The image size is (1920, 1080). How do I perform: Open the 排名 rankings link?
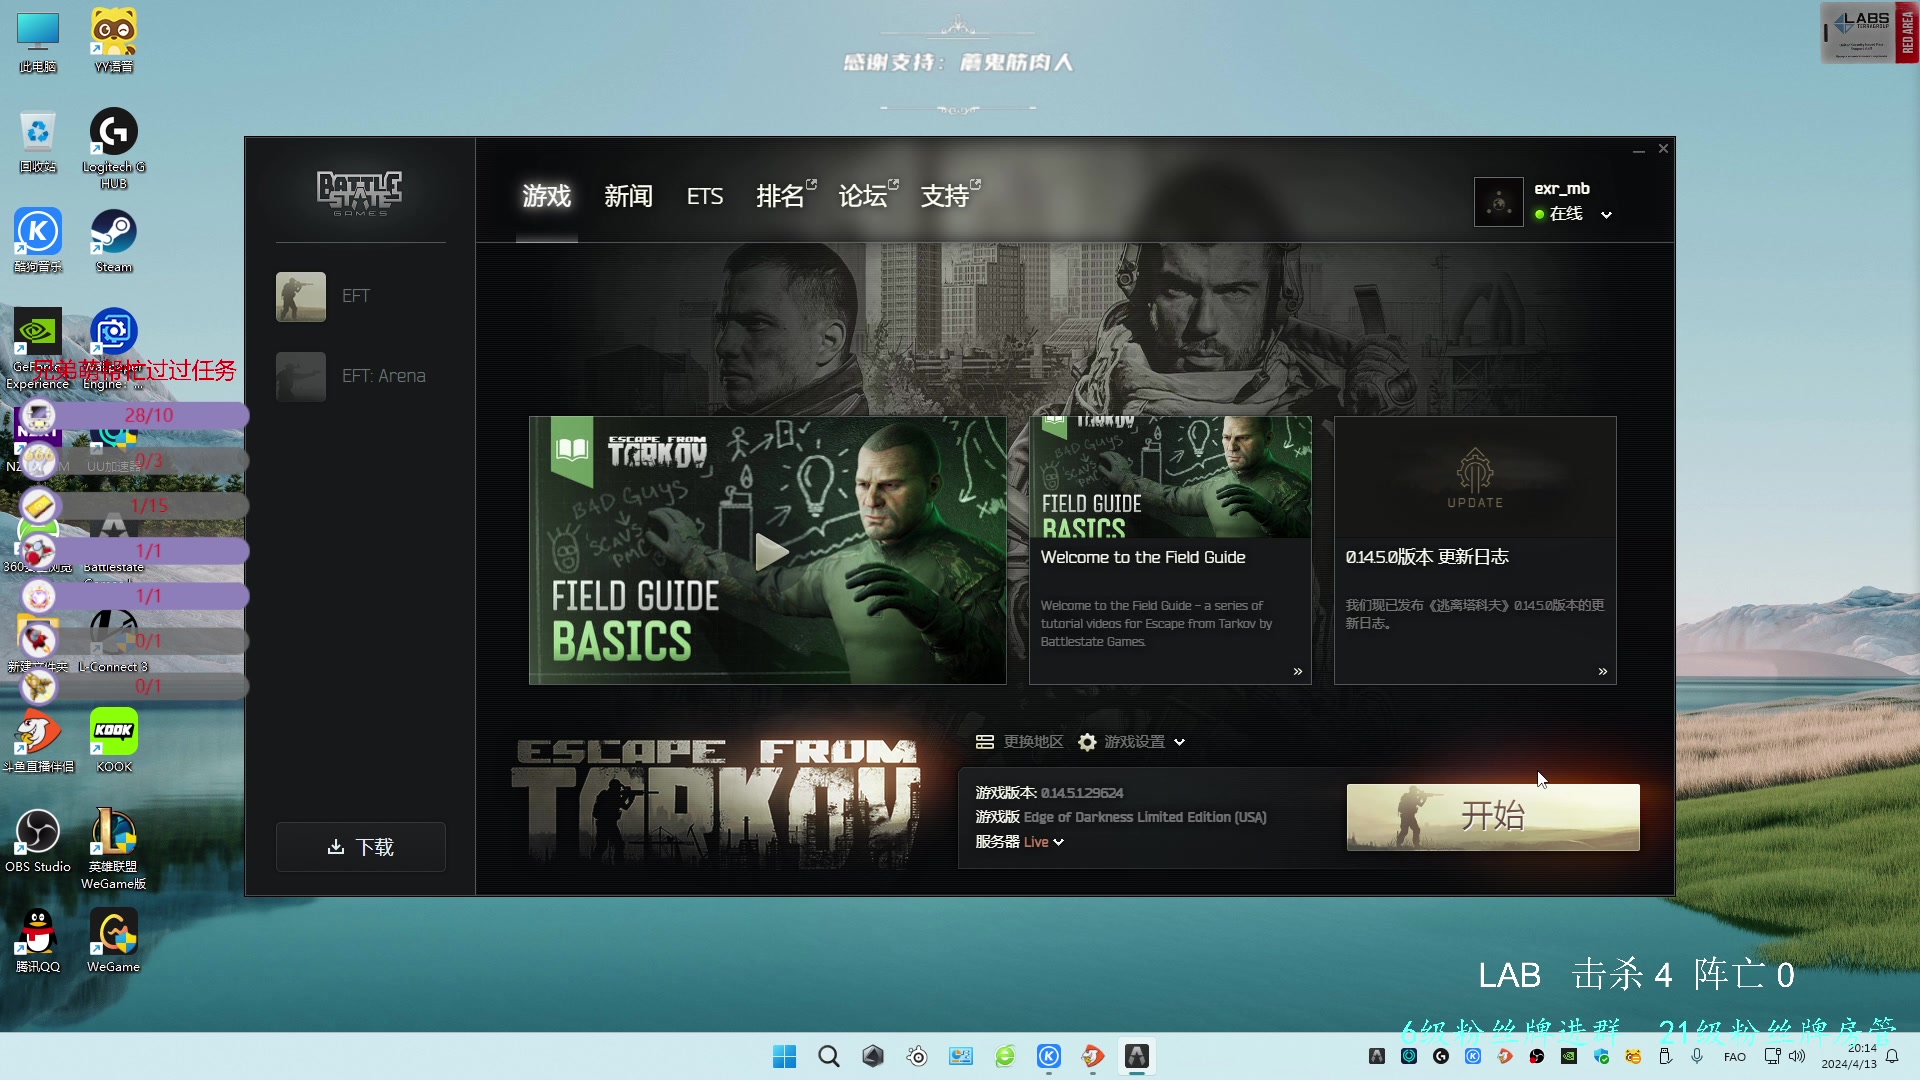pos(785,196)
